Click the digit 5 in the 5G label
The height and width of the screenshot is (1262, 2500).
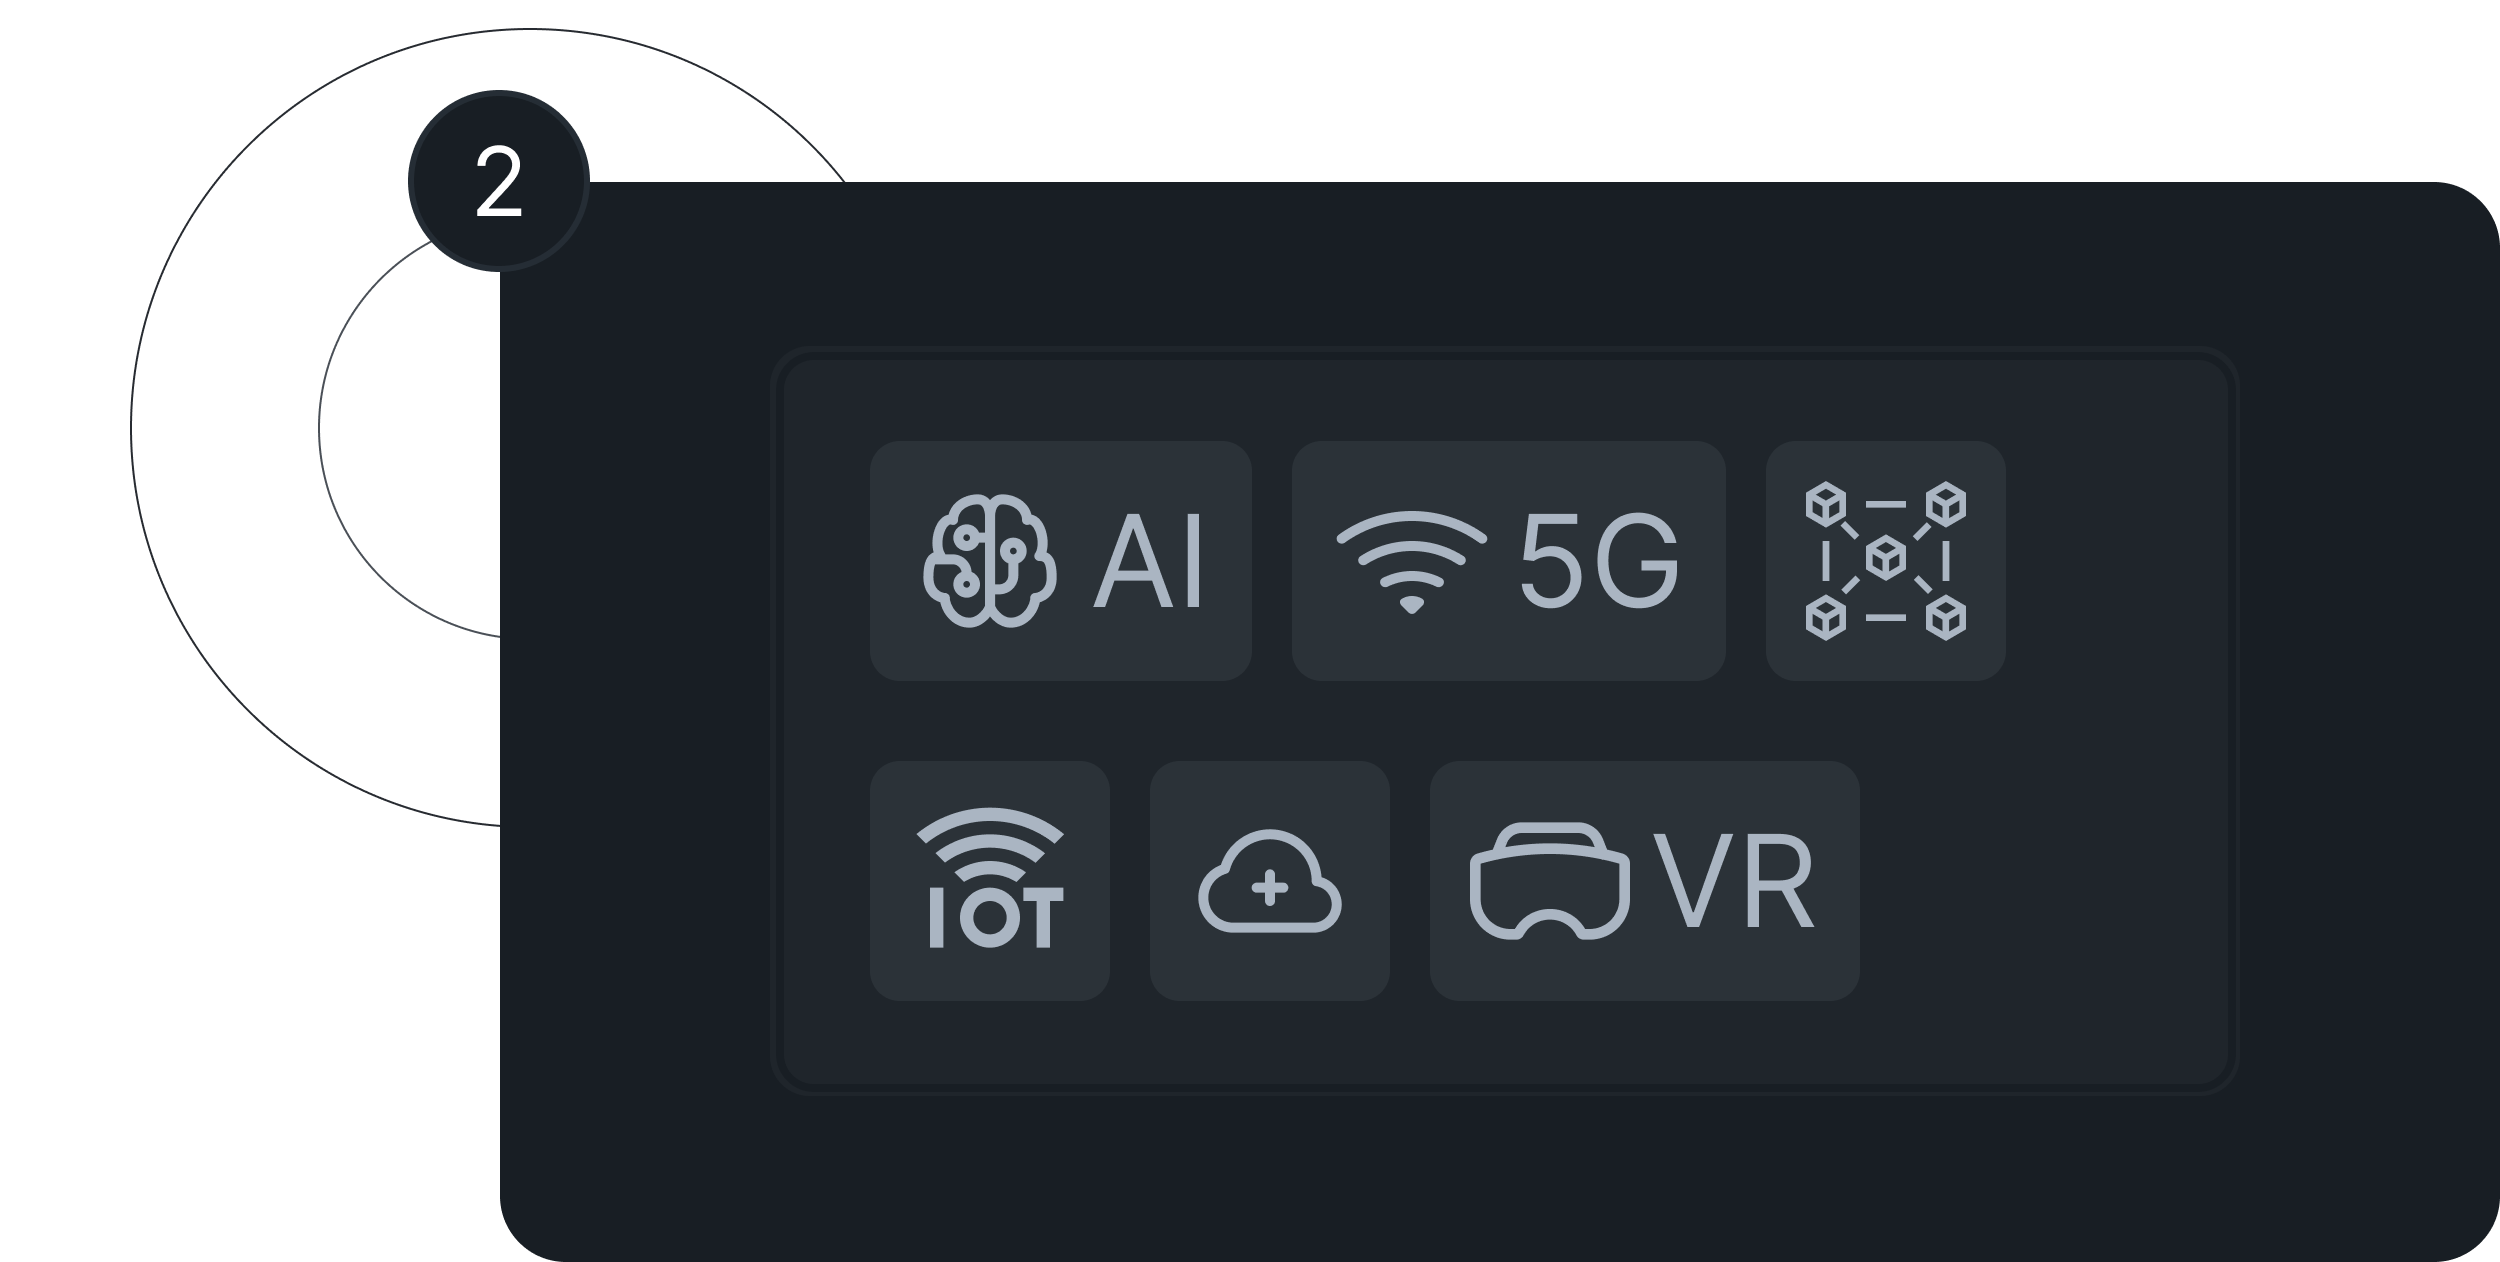[x=1550, y=561]
